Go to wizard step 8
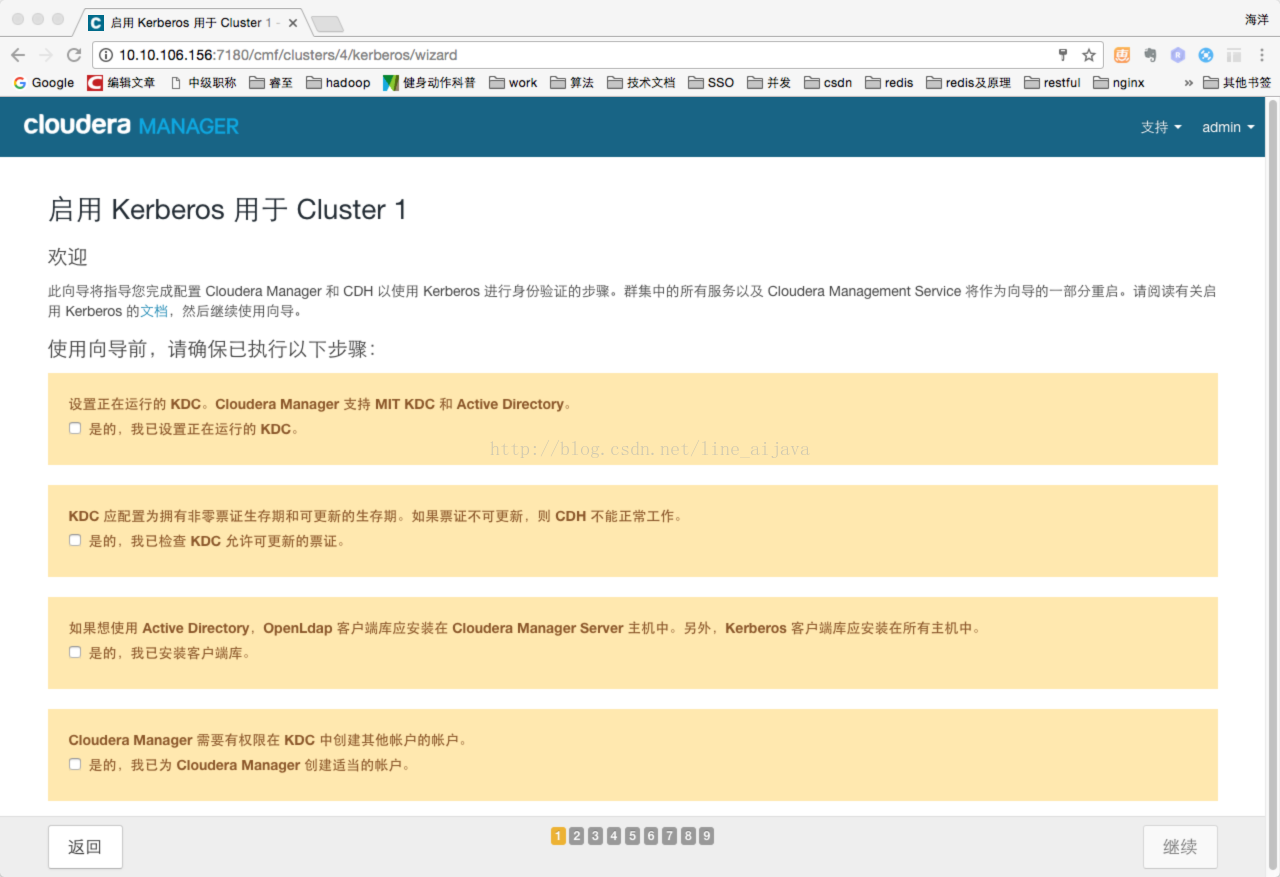 (688, 836)
